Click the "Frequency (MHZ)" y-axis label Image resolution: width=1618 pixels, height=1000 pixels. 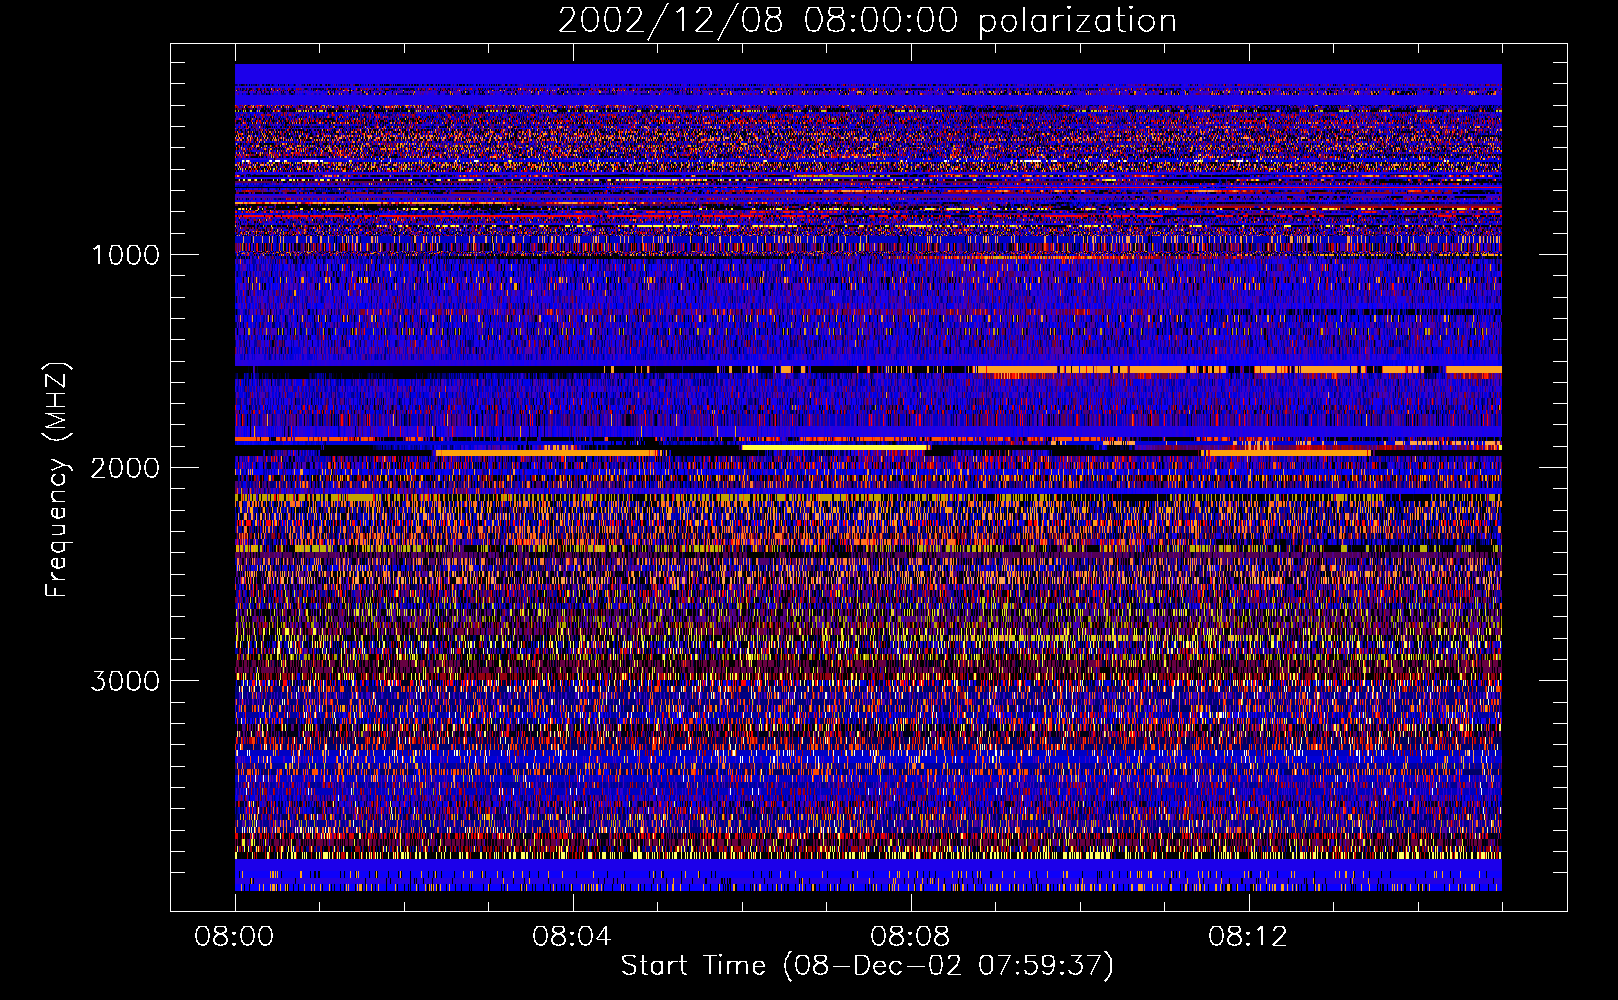pos(56,480)
